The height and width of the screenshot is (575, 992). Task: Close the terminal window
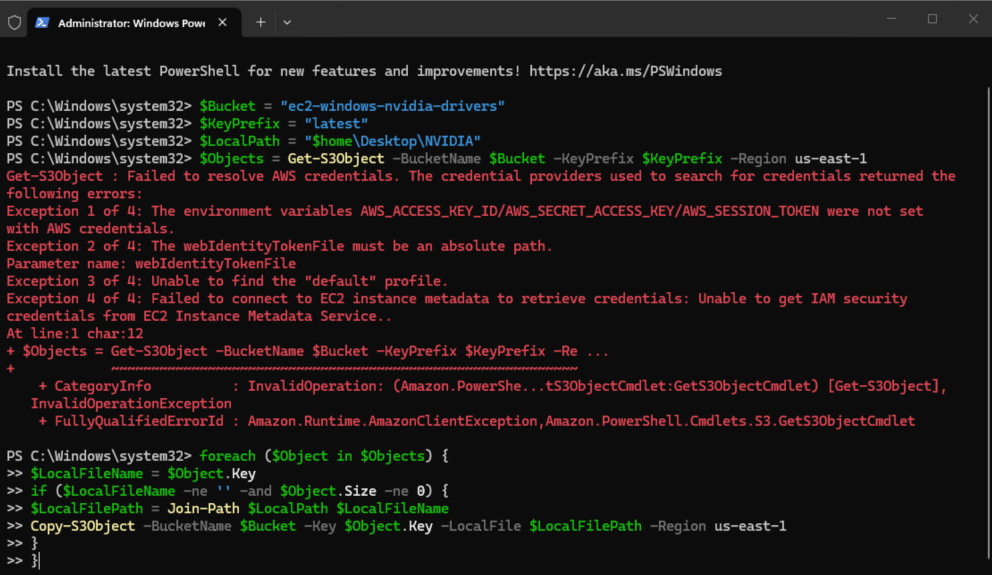[x=974, y=19]
